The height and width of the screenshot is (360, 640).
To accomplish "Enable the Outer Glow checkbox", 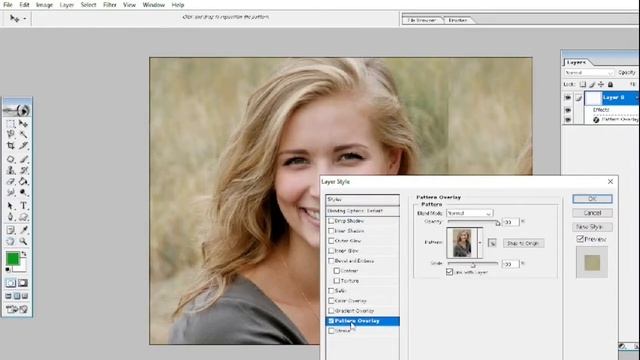I will pyautogui.click(x=331, y=241).
